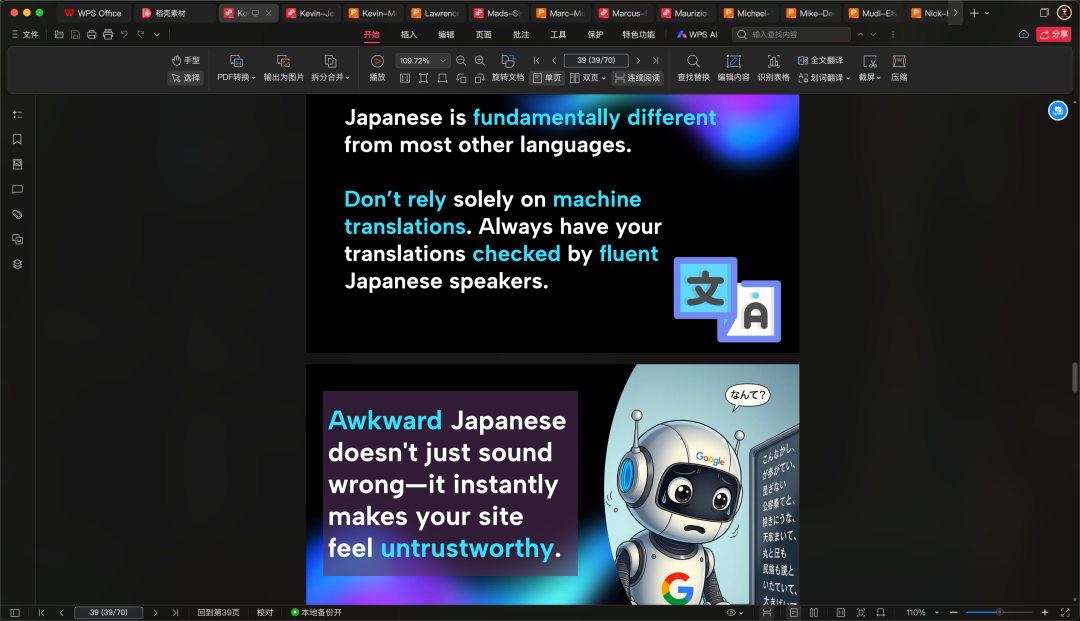This screenshot has width=1080, height=621.
Task: Open the outline list icon in left sidebar
Action: tap(17, 114)
